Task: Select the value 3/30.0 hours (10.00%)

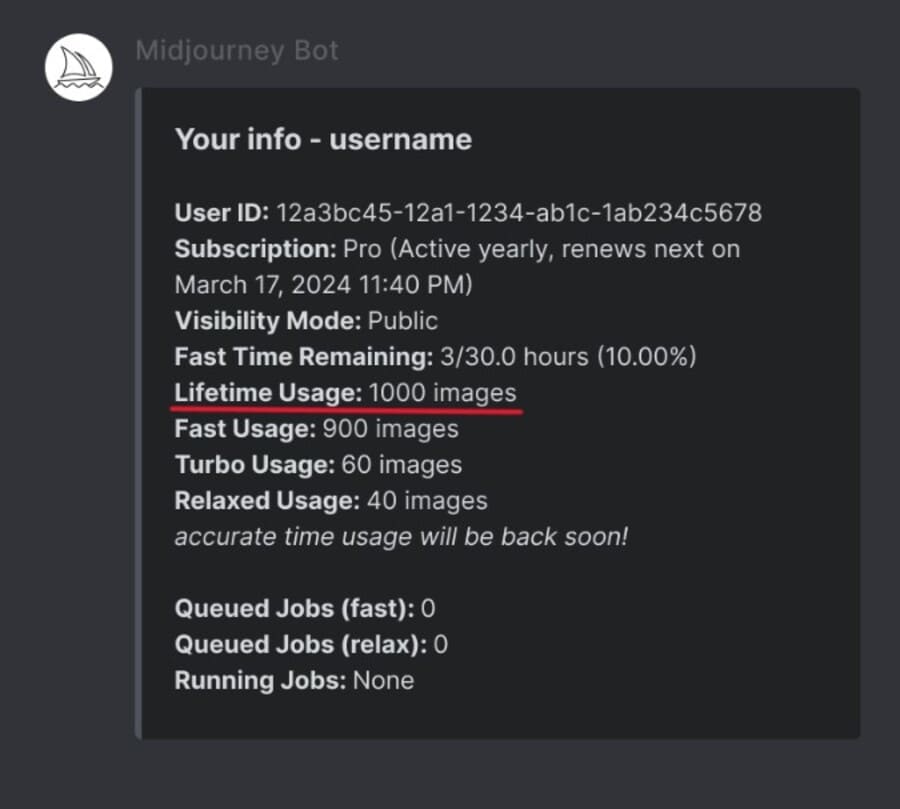Action: (x=568, y=357)
